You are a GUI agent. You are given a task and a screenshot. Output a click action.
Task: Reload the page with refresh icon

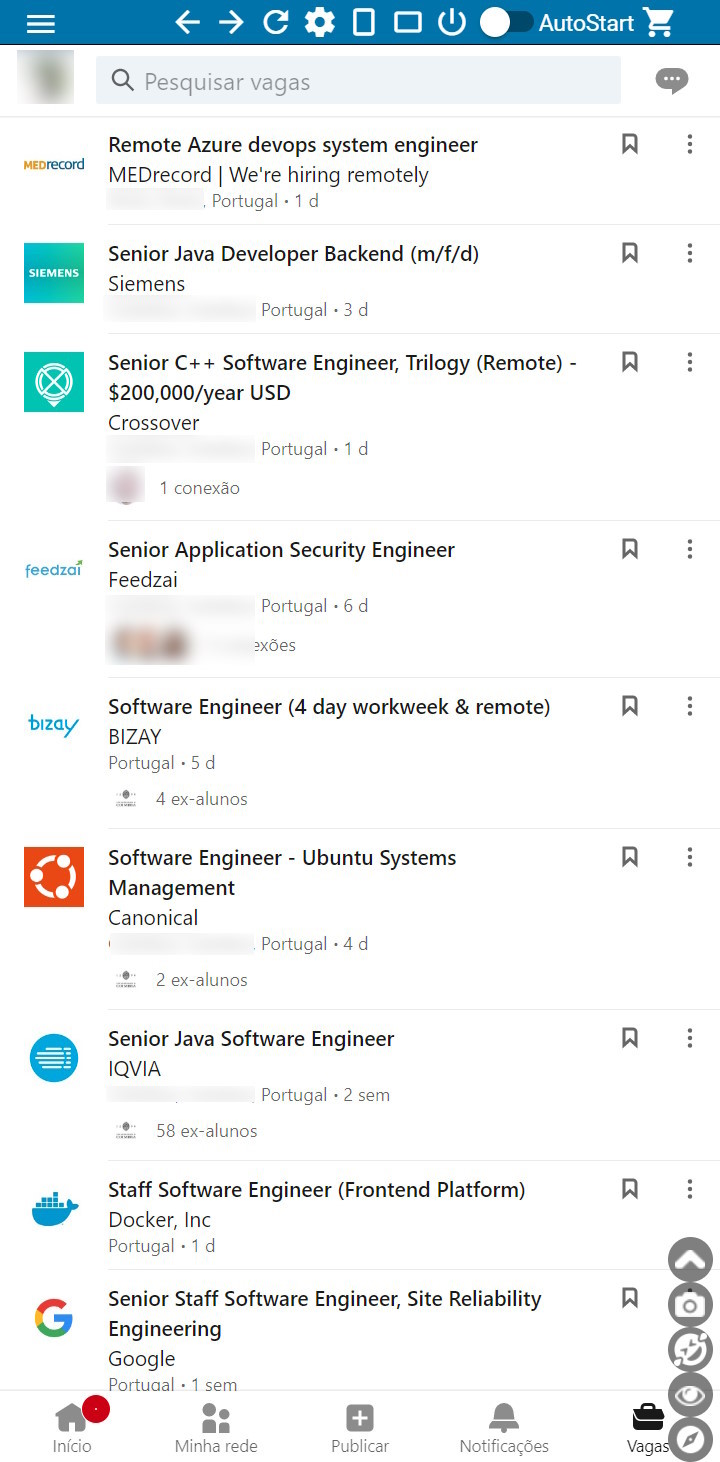tap(275, 22)
